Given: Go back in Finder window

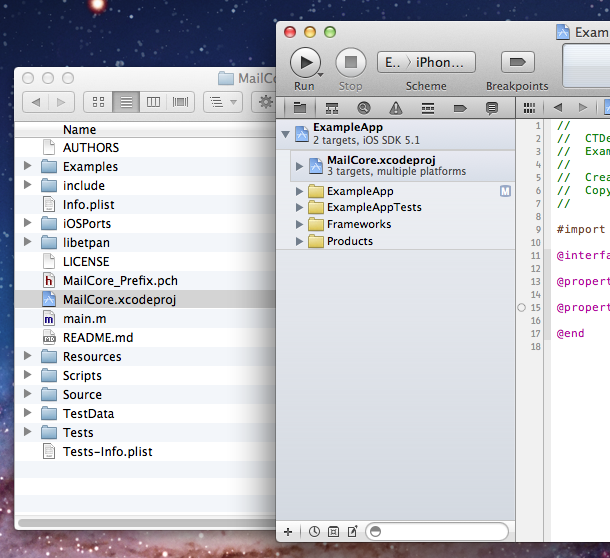Looking at the screenshot, I should coord(36,102).
